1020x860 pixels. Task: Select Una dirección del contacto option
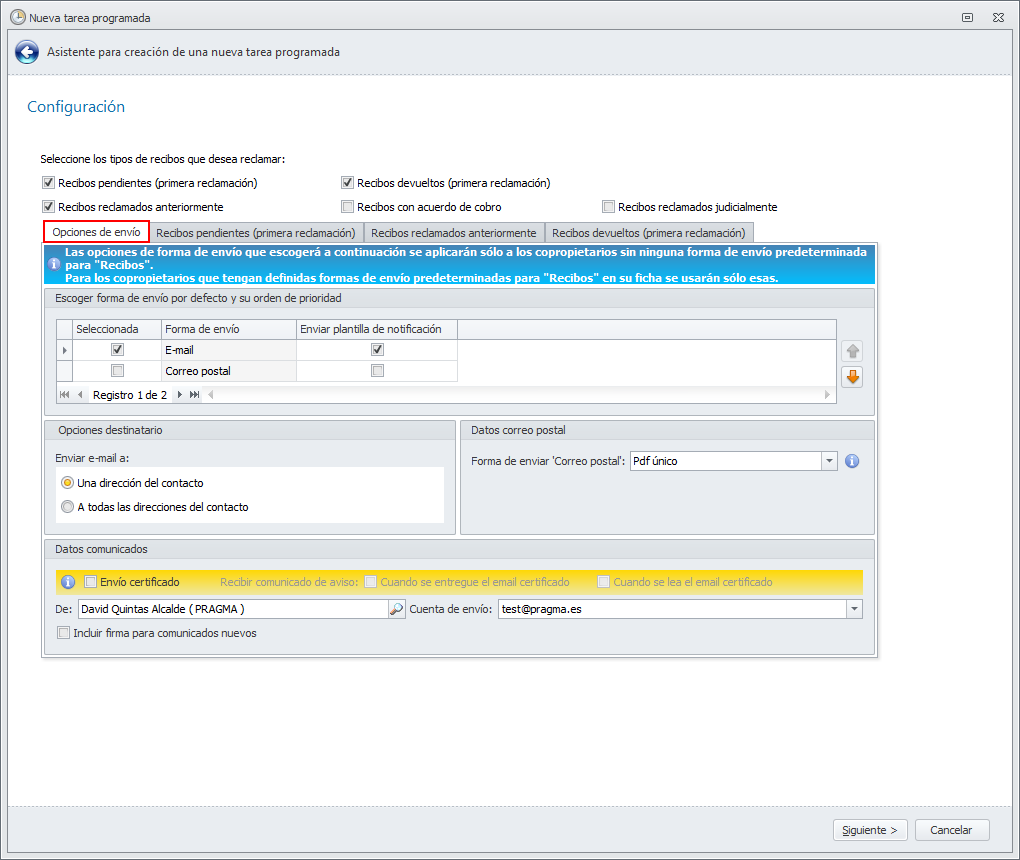[67, 483]
